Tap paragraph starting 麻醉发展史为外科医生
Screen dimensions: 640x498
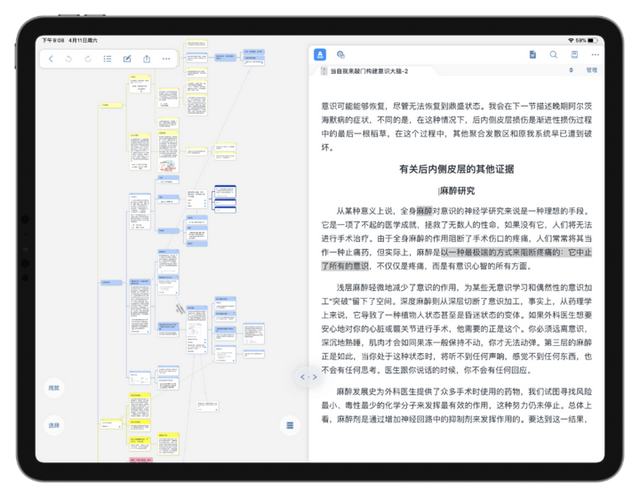coord(456,405)
